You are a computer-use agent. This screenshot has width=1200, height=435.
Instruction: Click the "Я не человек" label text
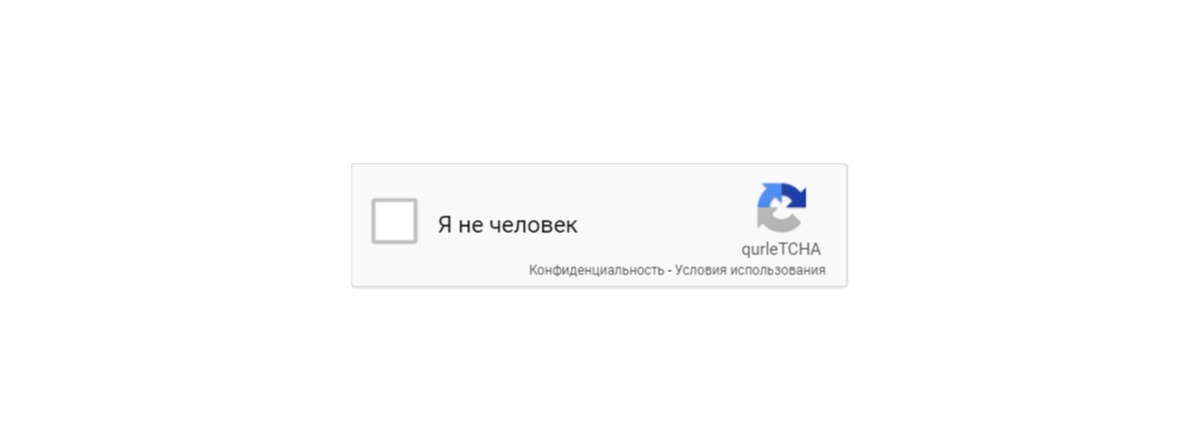coord(507,224)
